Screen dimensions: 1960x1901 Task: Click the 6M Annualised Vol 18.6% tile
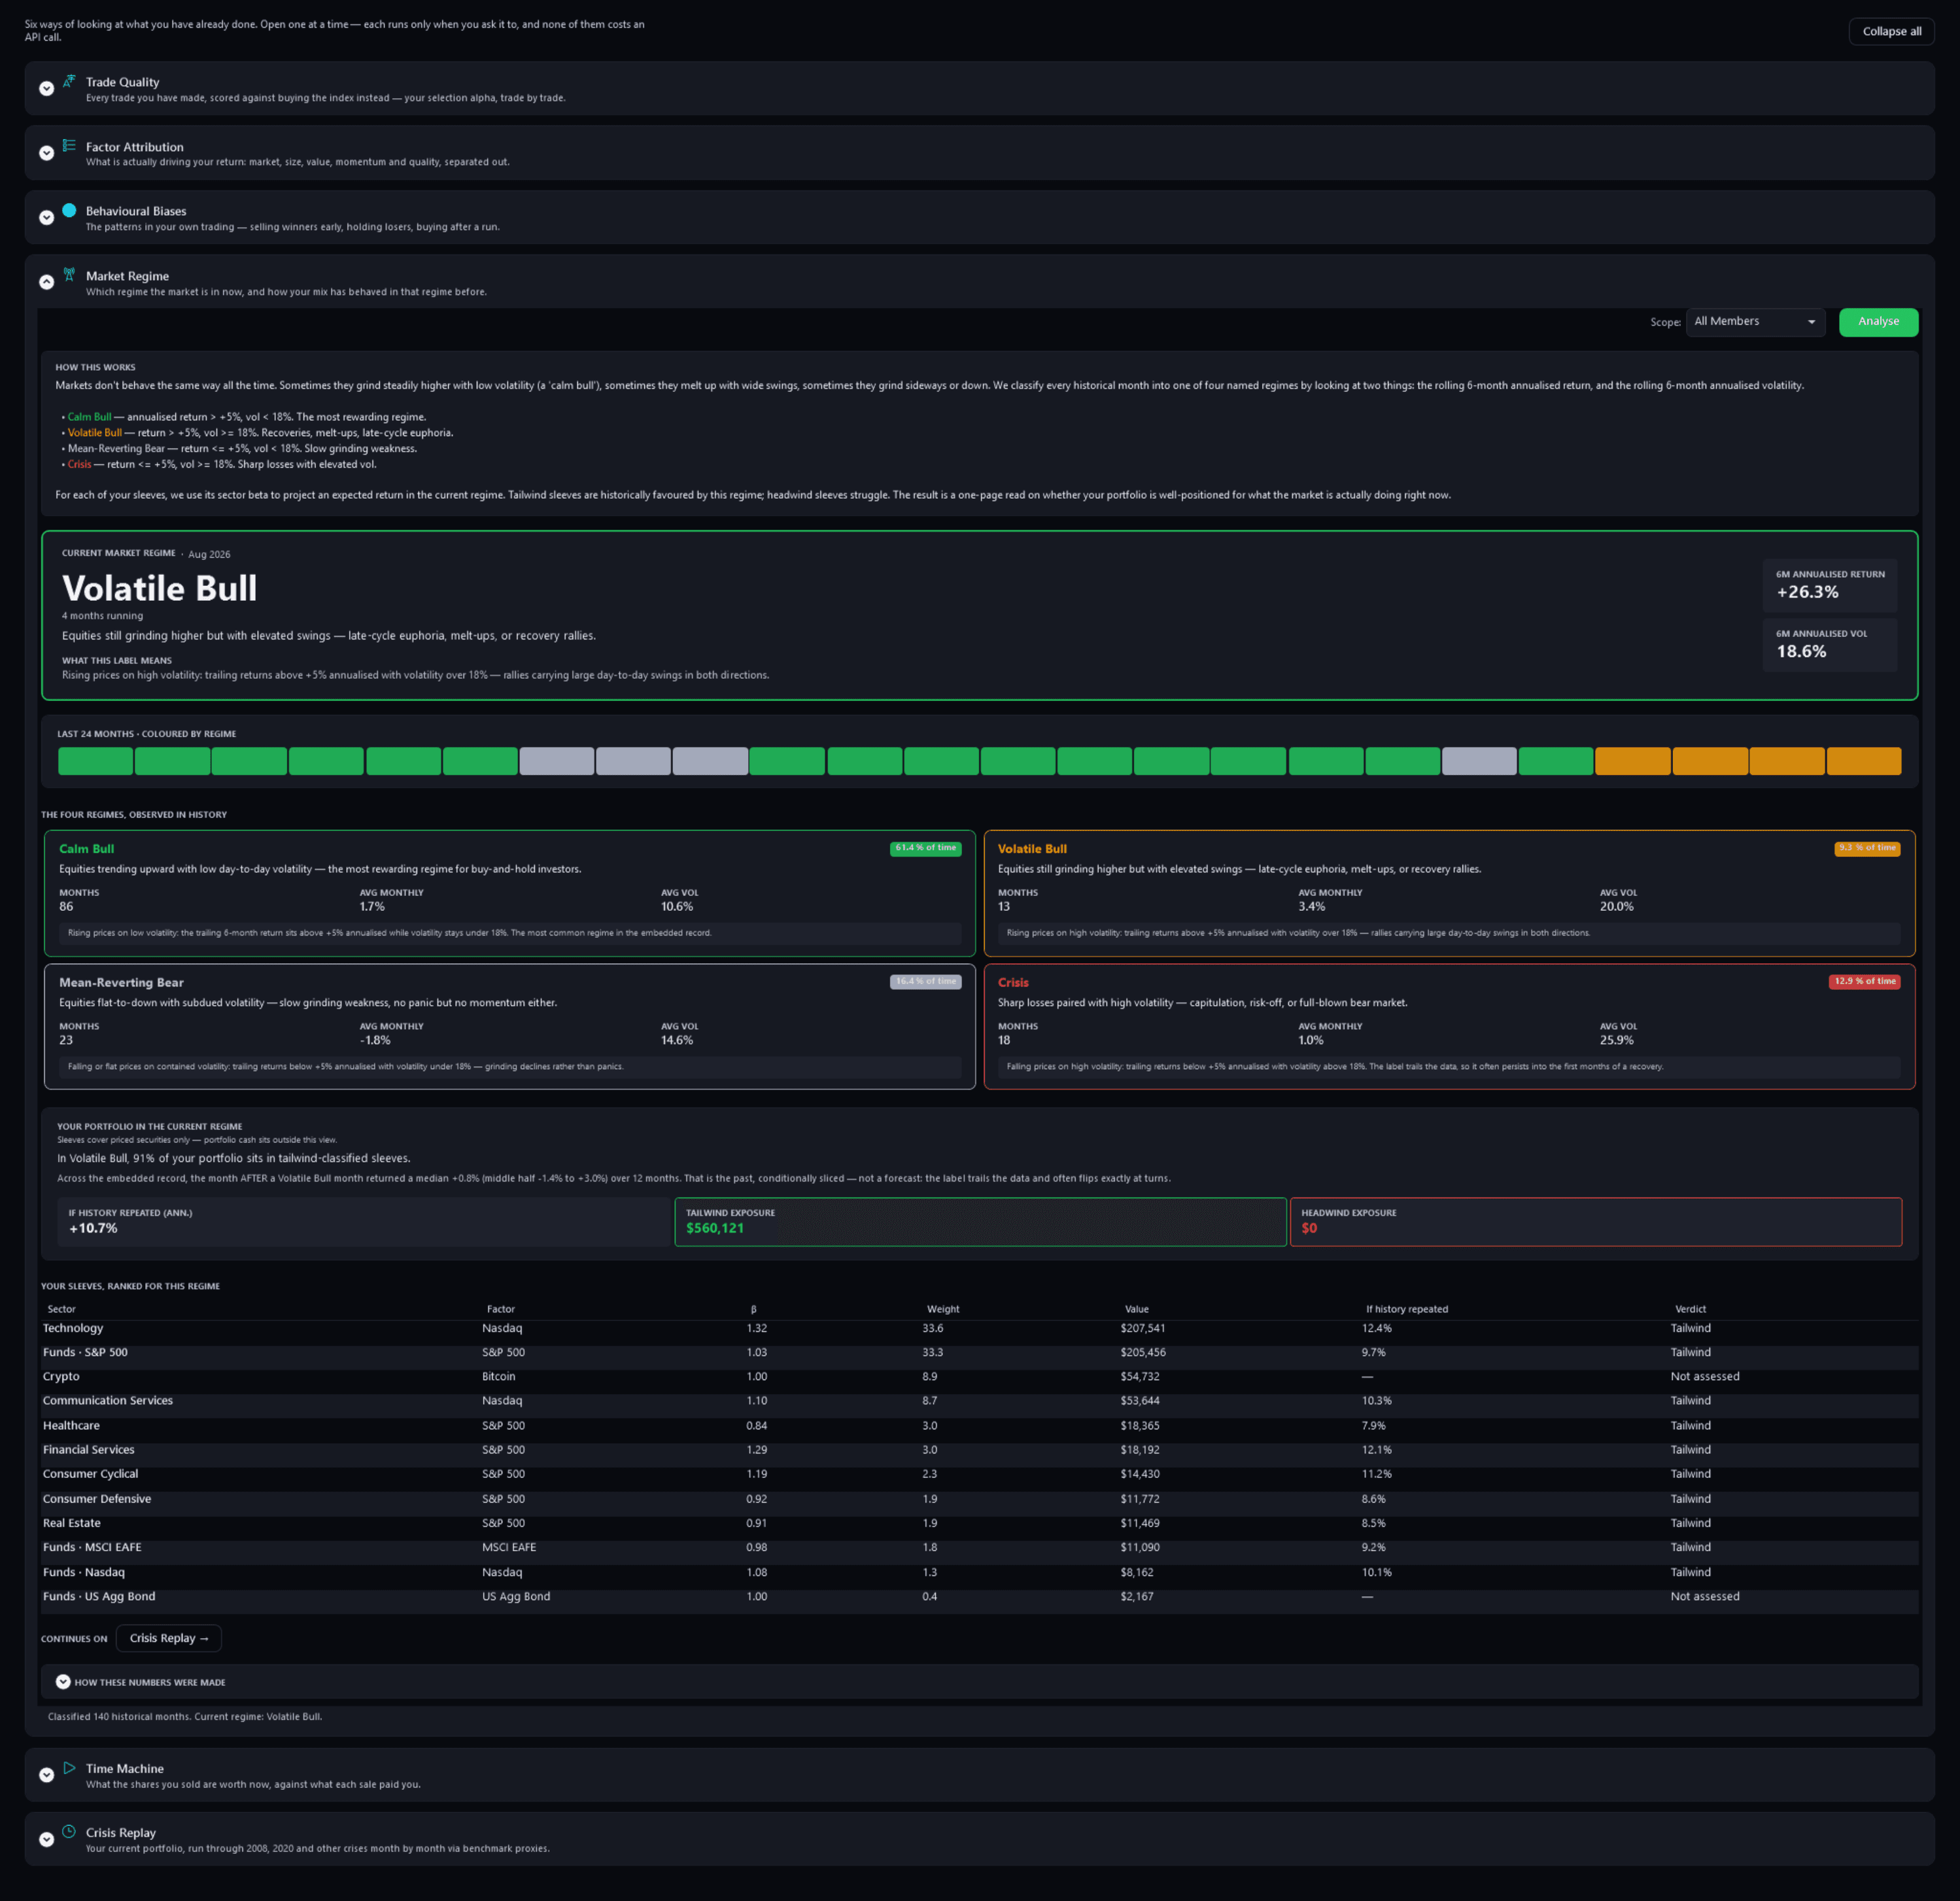coord(1830,644)
